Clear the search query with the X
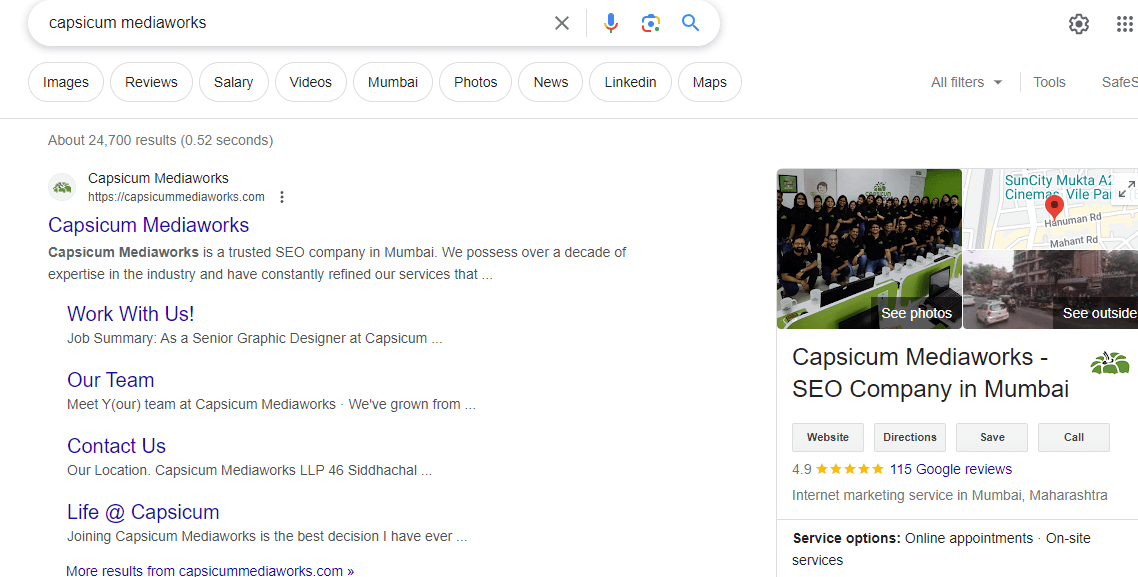The height and width of the screenshot is (577, 1138). pyautogui.click(x=561, y=22)
